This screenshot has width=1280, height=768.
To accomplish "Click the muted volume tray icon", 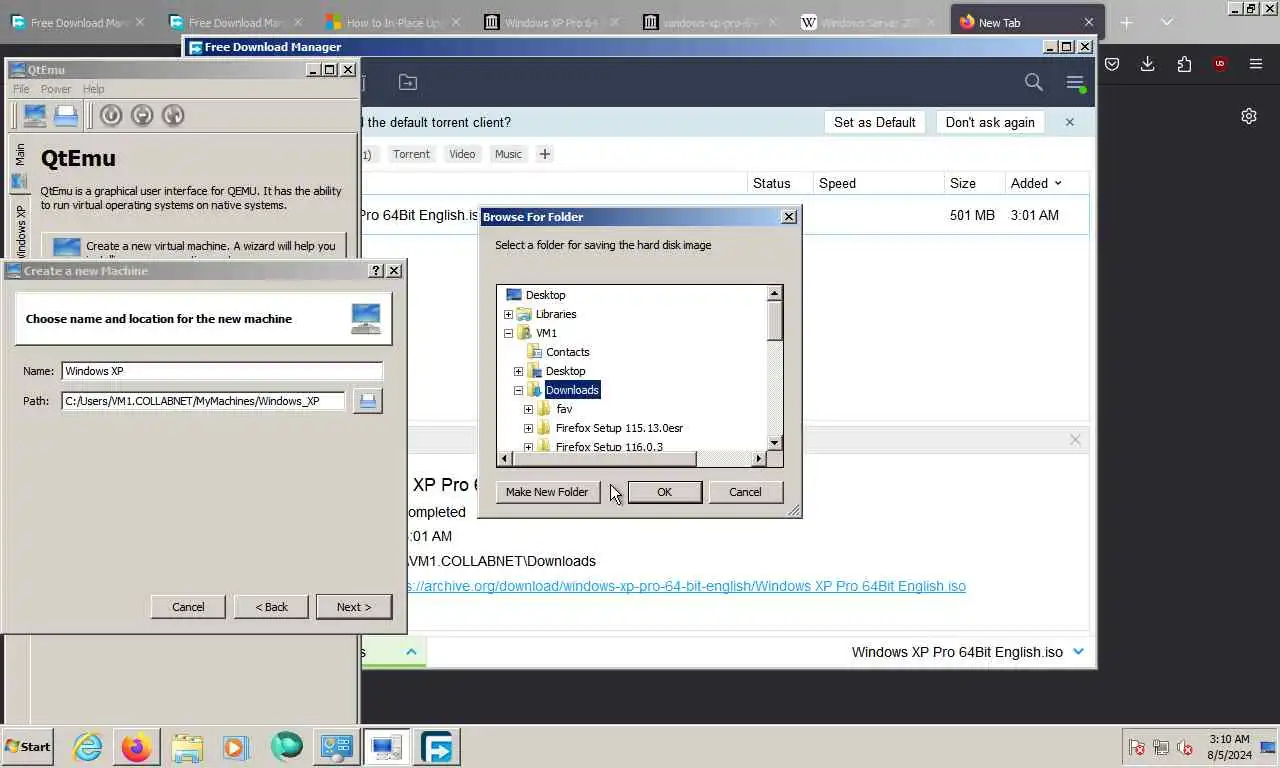I will pyautogui.click(x=1185, y=748).
